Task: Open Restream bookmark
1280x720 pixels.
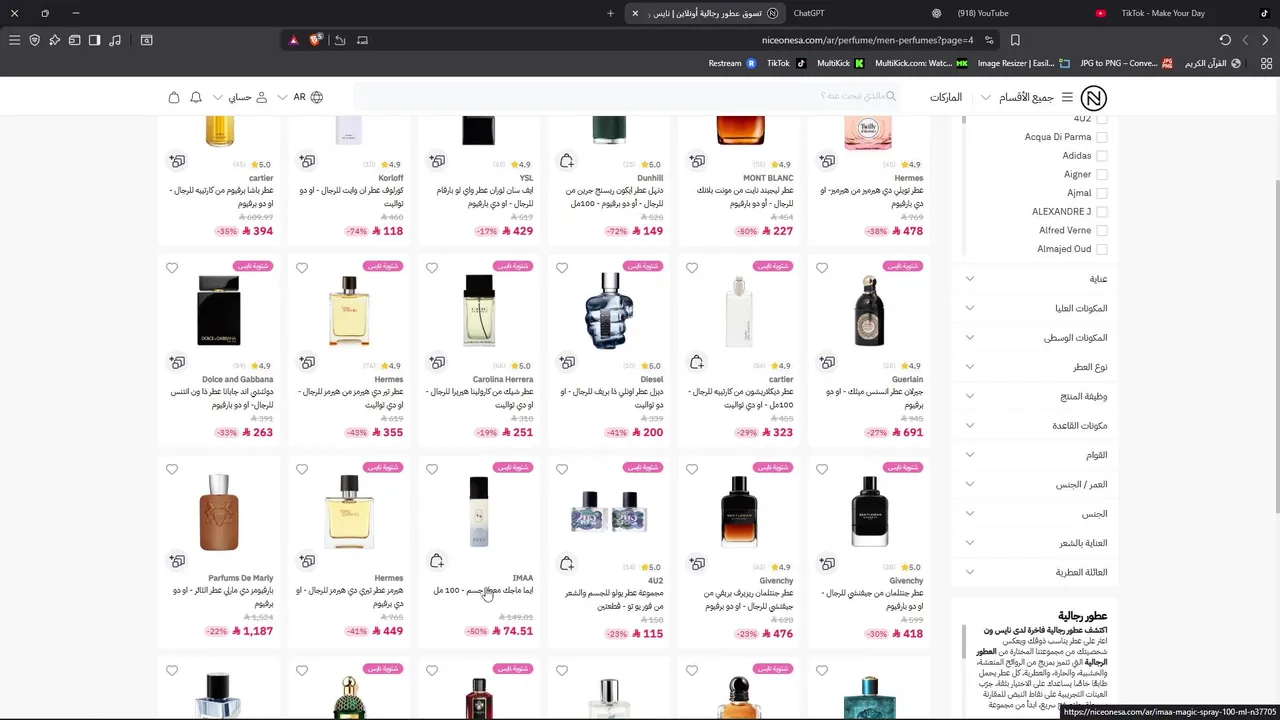Action: coord(732,63)
